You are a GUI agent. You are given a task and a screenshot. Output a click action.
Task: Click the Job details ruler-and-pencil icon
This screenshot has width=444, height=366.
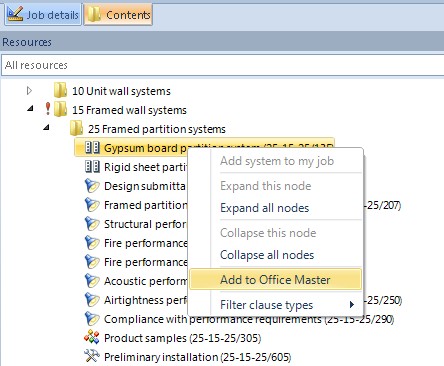pos(15,14)
